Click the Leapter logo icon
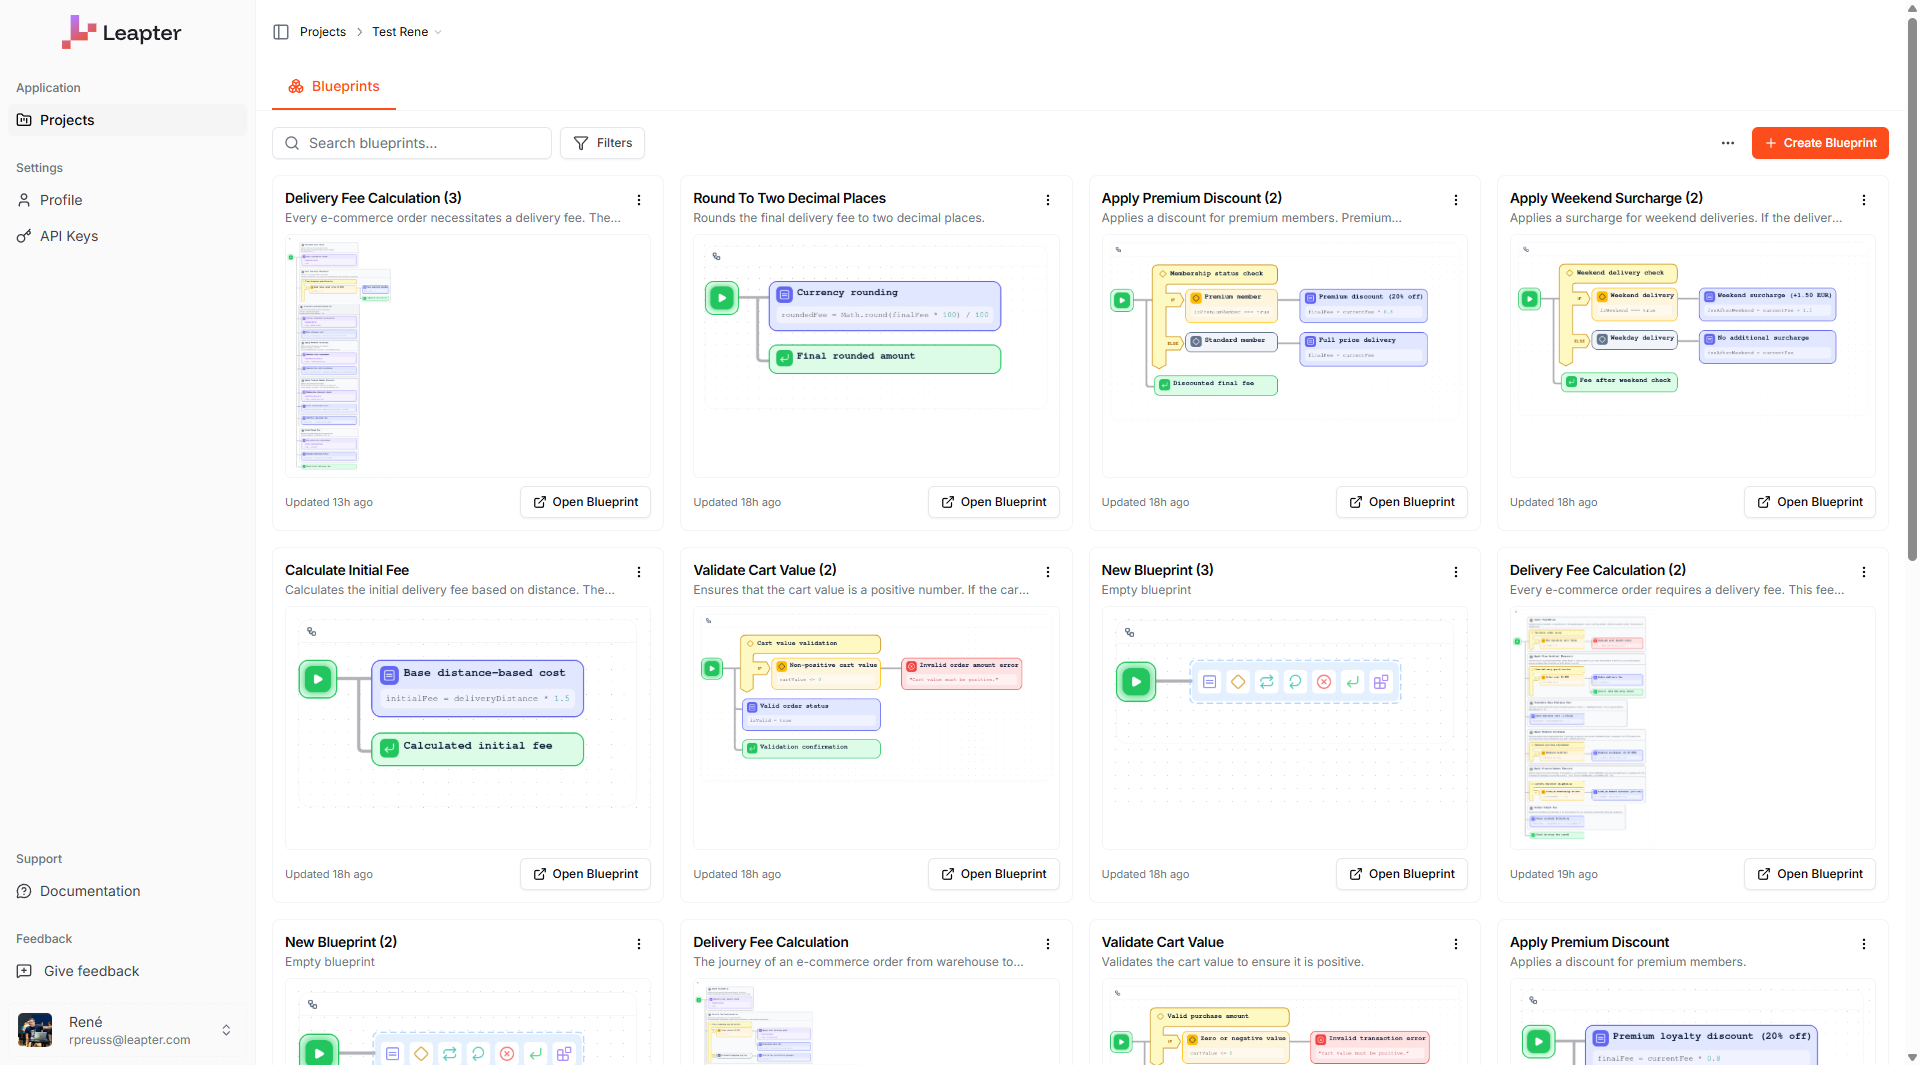The width and height of the screenshot is (1920, 1065). point(79,31)
